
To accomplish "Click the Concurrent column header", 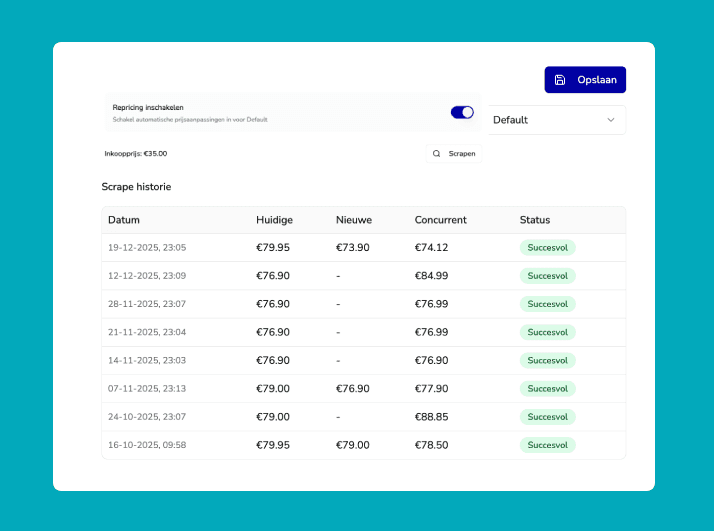I will tap(440, 220).
